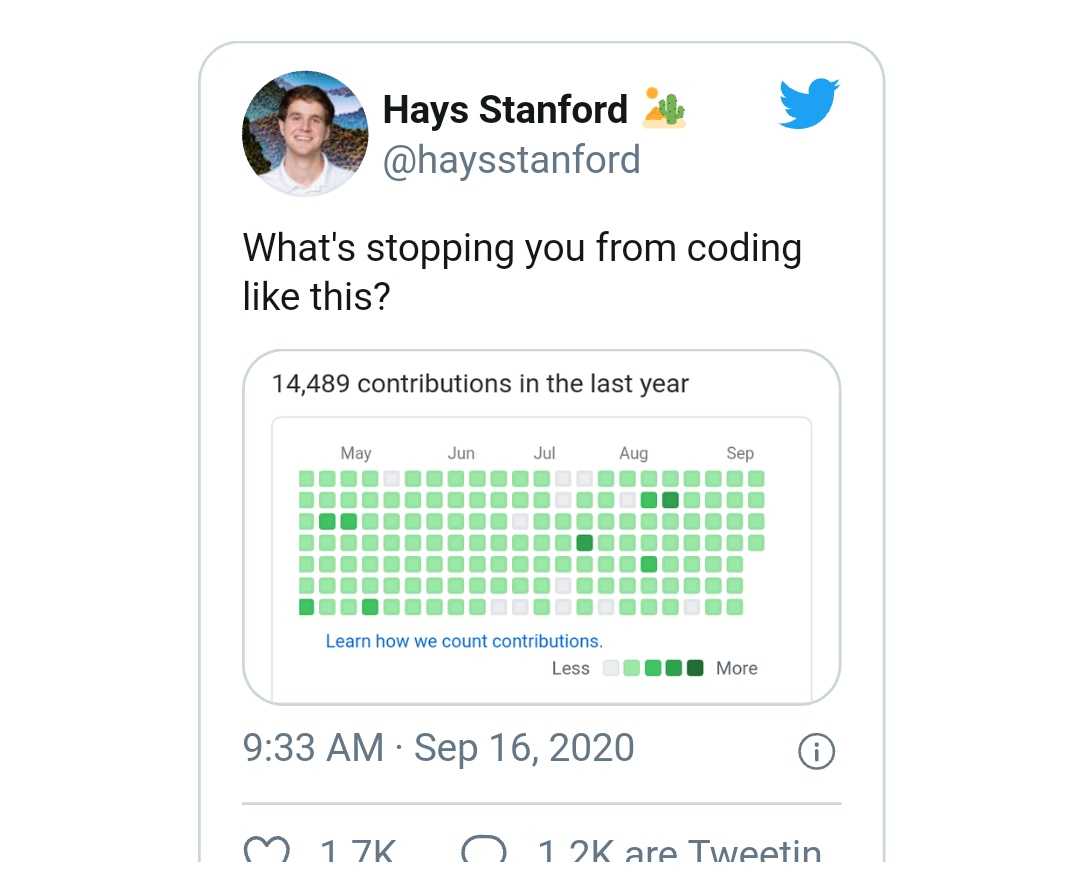
Task: Click the Sep month label
Action: click(740, 453)
